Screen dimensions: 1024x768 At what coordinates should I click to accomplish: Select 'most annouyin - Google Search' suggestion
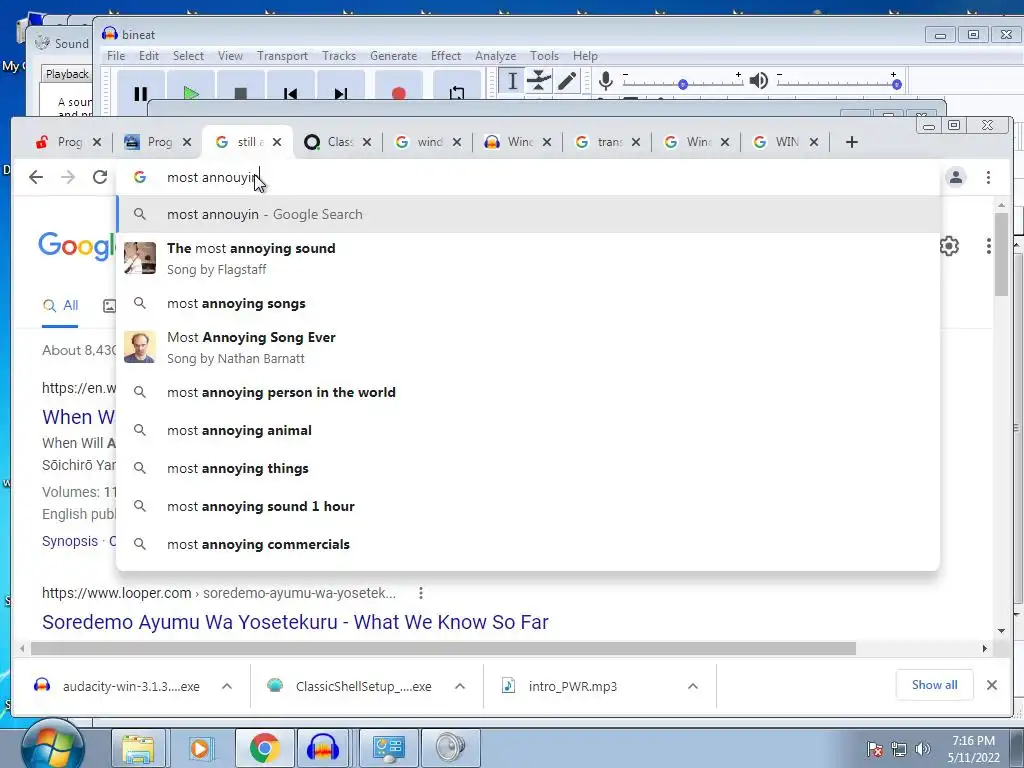point(528,214)
